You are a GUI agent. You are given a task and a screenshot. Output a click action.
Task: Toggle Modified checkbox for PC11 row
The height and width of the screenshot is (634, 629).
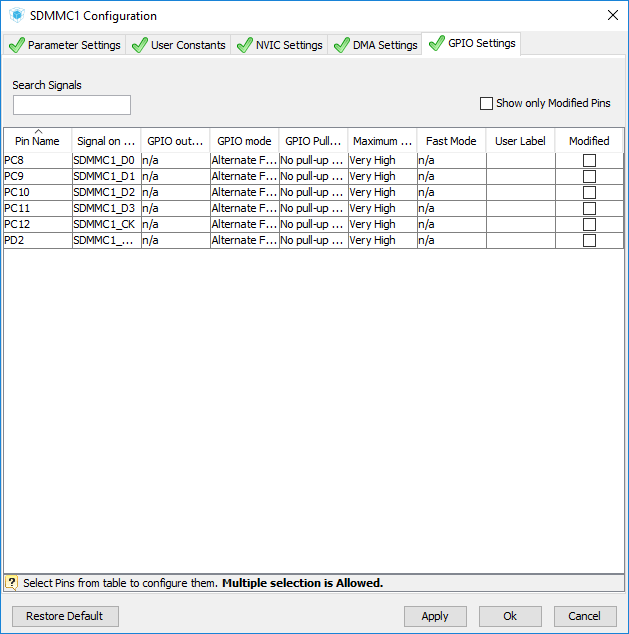tap(589, 209)
